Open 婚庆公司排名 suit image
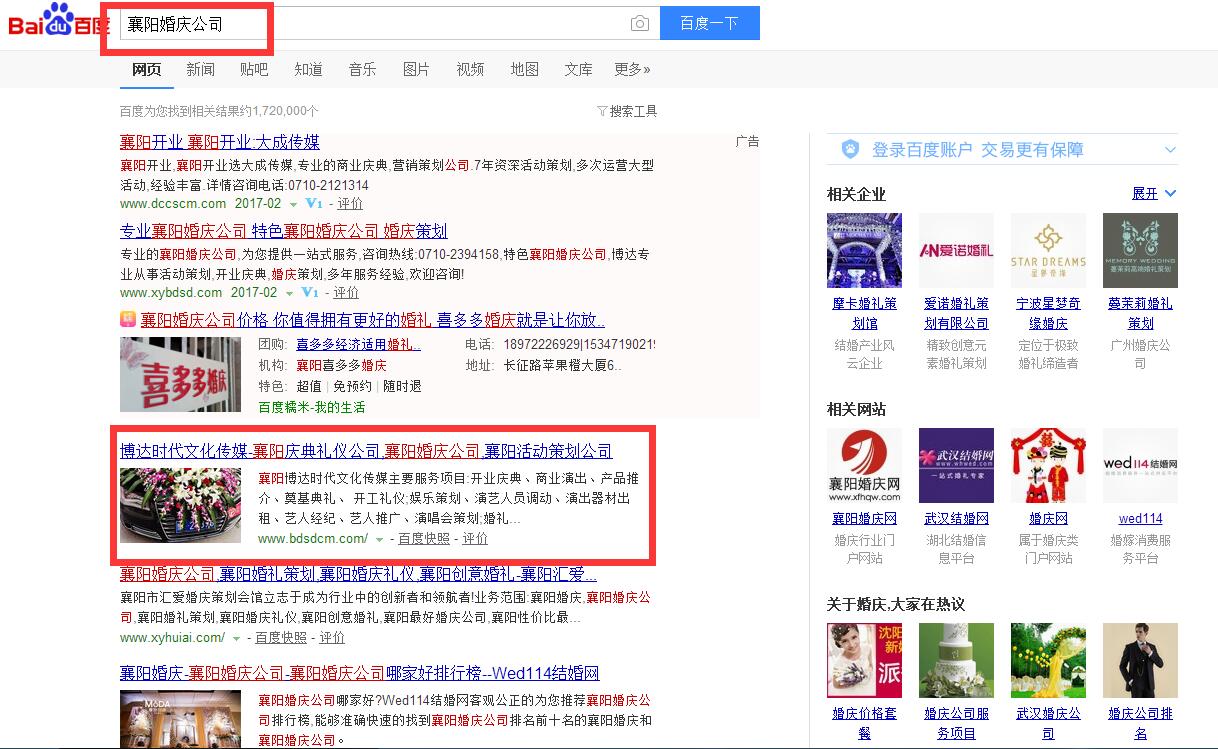The width and height of the screenshot is (1218, 749). [x=1140, y=660]
